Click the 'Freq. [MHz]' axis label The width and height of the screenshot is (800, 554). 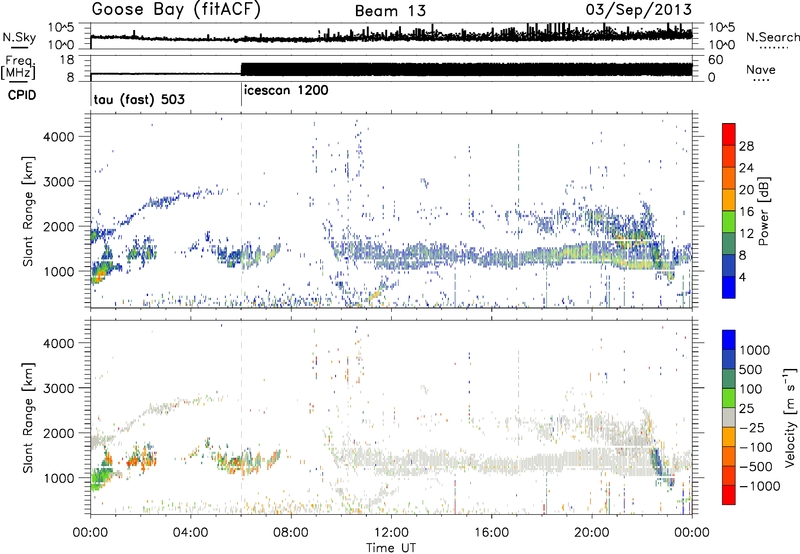coord(19,68)
